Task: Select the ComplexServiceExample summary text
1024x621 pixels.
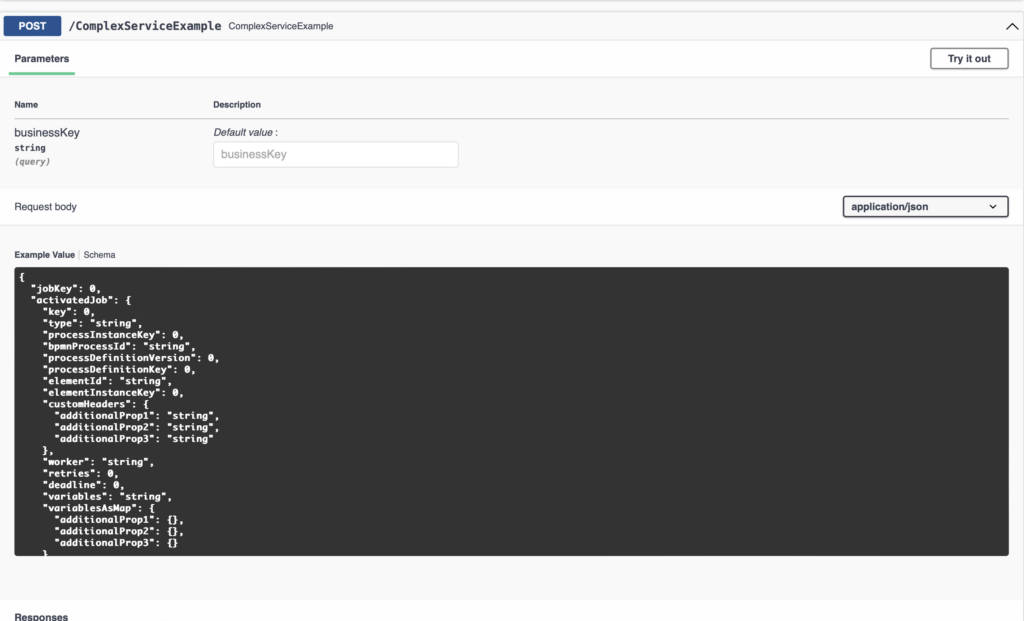Action: pyautogui.click(x=281, y=26)
